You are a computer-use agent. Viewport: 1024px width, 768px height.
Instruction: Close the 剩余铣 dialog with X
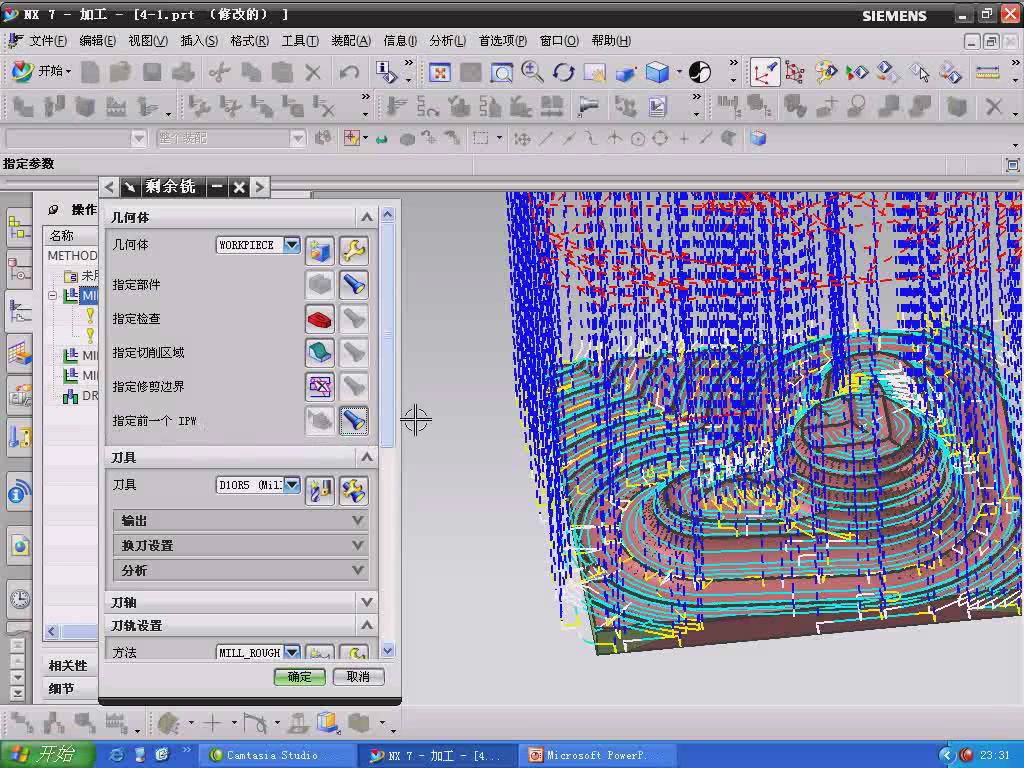coord(239,187)
